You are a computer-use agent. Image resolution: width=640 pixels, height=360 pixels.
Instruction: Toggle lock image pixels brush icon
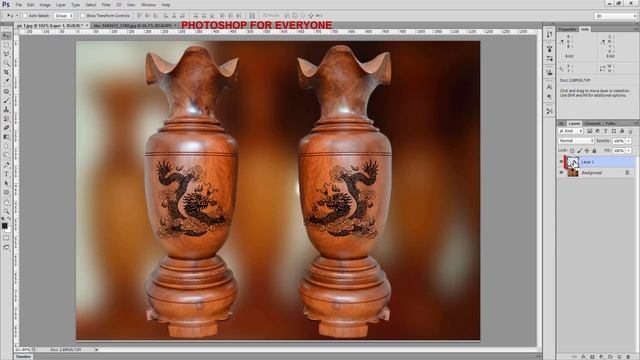click(x=579, y=151)
